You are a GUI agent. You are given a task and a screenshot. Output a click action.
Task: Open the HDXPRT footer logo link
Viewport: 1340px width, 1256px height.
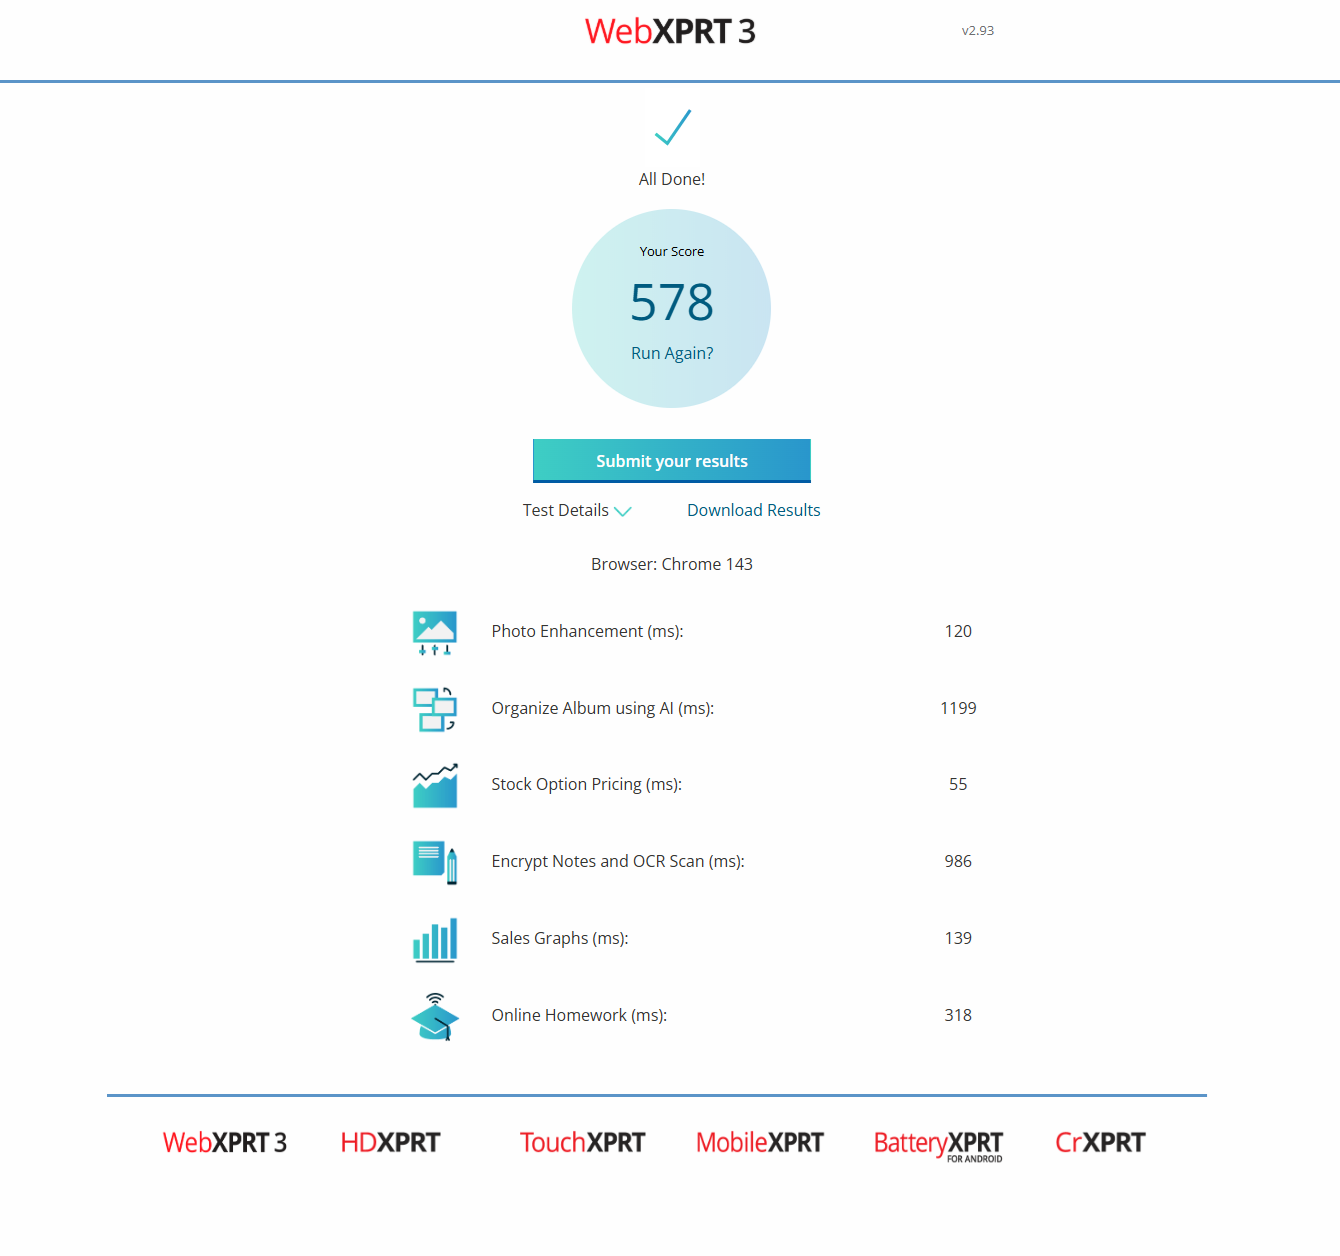(390, 1143)
